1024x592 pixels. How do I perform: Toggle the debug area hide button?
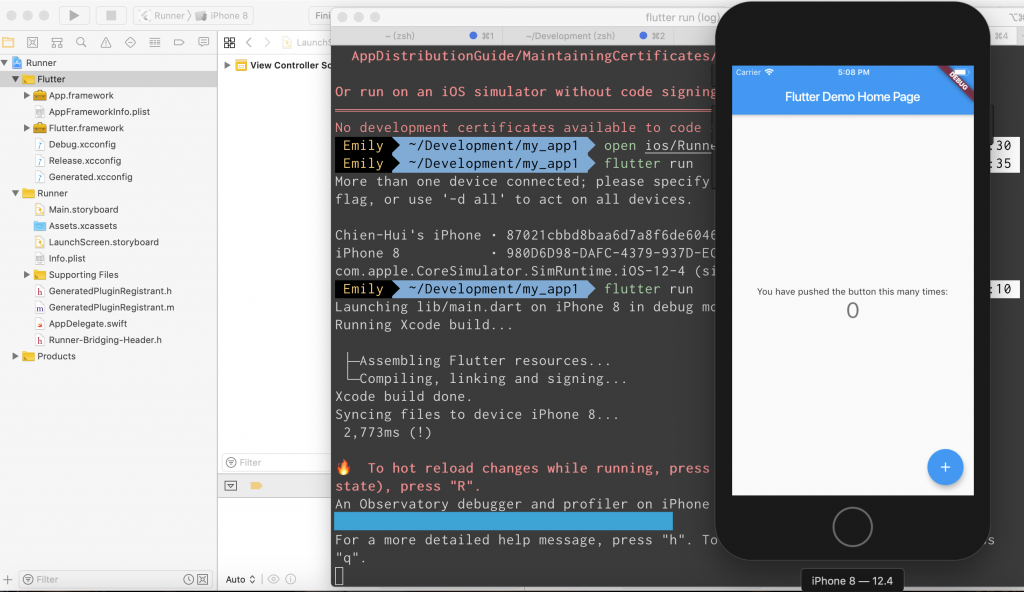(231, 485)
